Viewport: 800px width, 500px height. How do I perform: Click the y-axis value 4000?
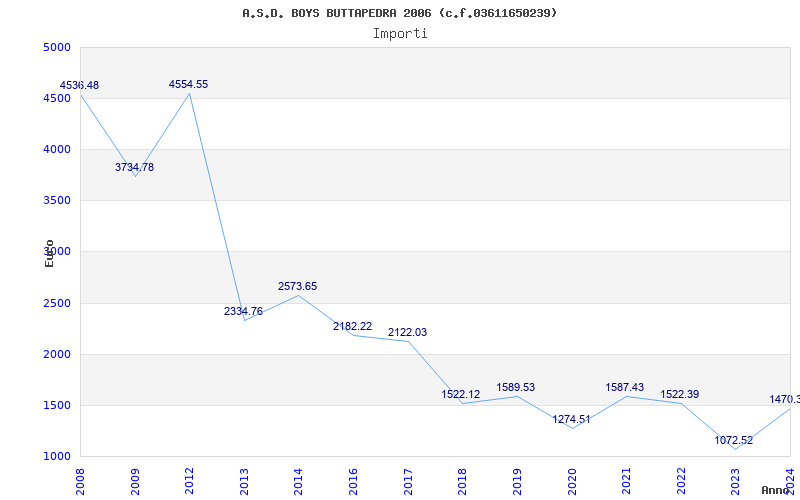[x=56, y=149]
